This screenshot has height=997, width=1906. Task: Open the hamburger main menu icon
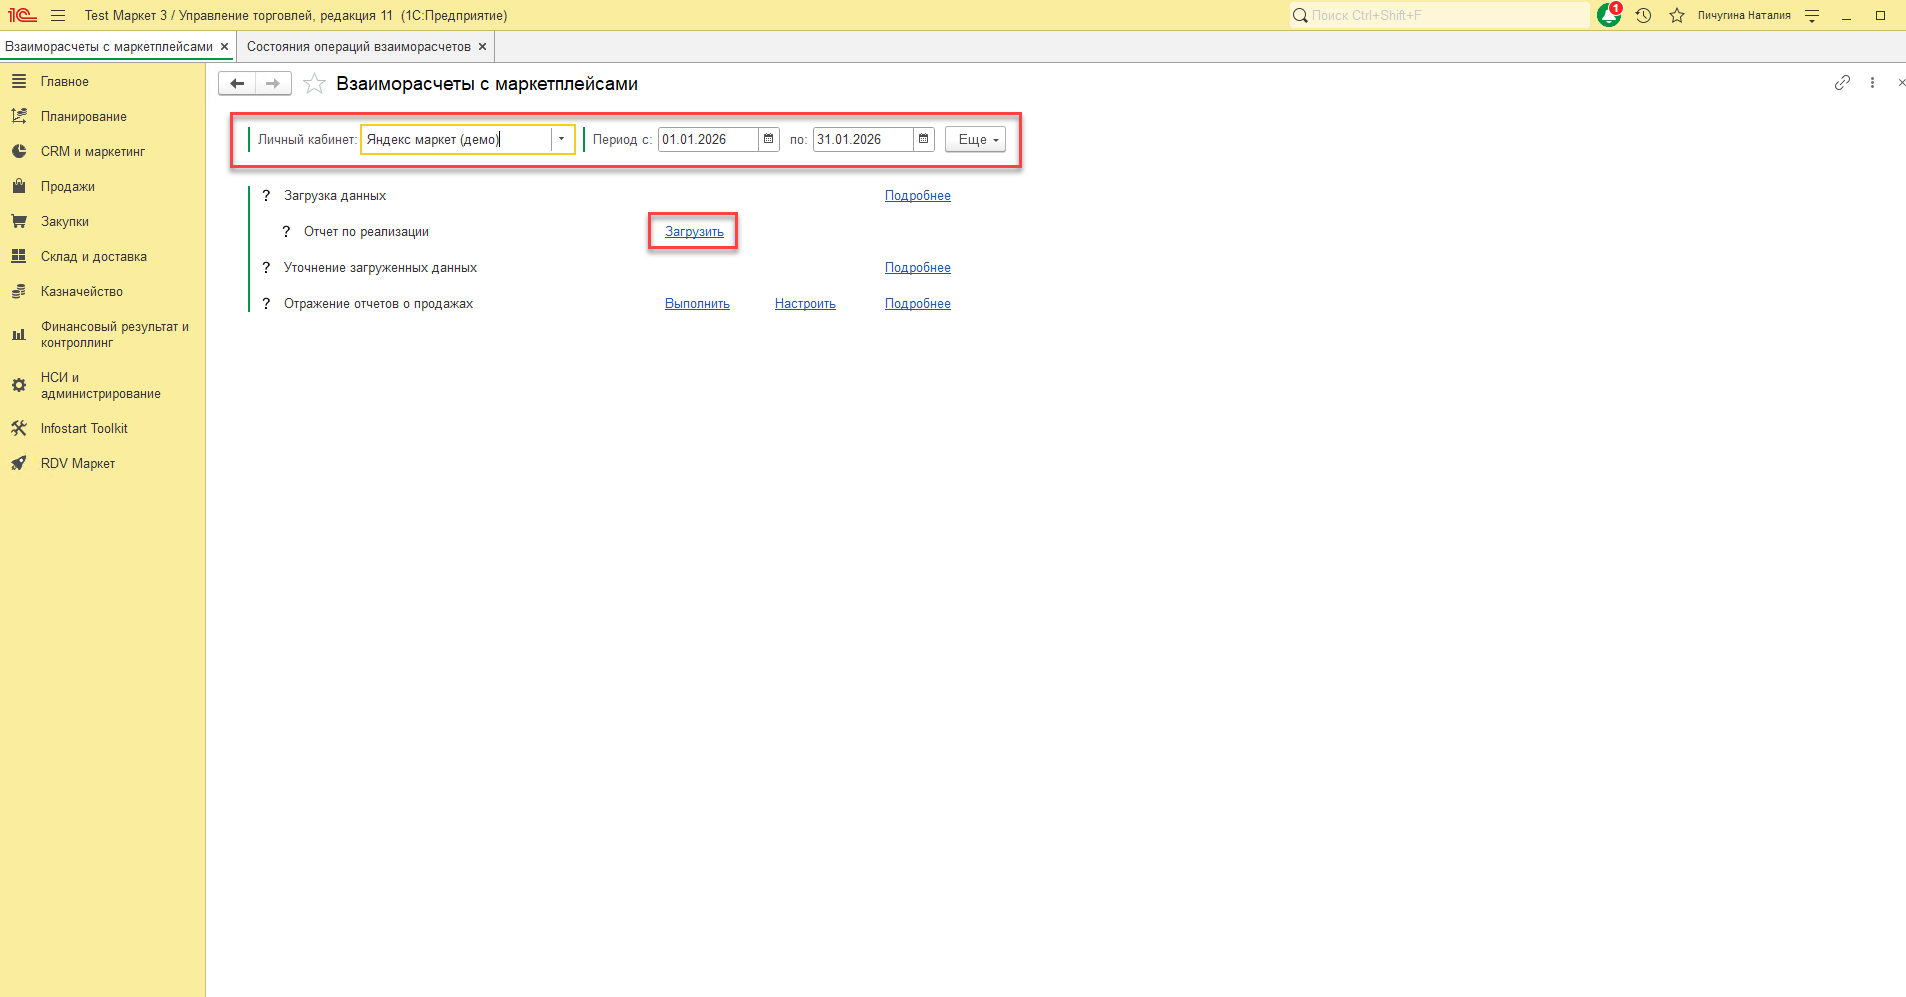click(58, 15)
